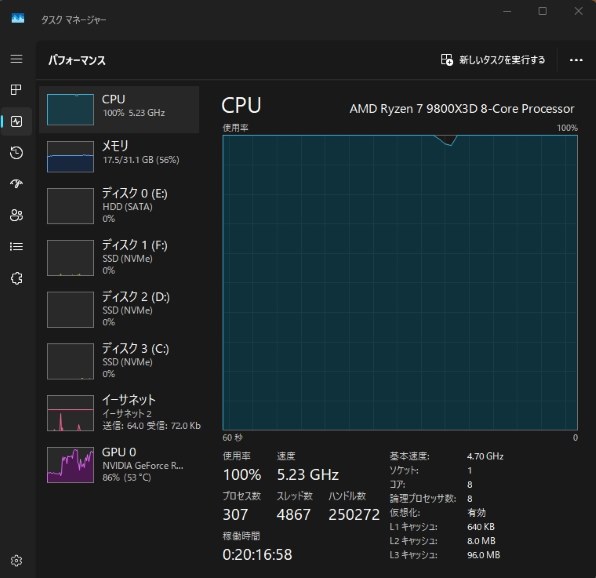Viewport: 596px width, 578px height.
Task: Click the L3 cache 96.0 MB value
Action: pyautogui.click(x=483, y=555)
